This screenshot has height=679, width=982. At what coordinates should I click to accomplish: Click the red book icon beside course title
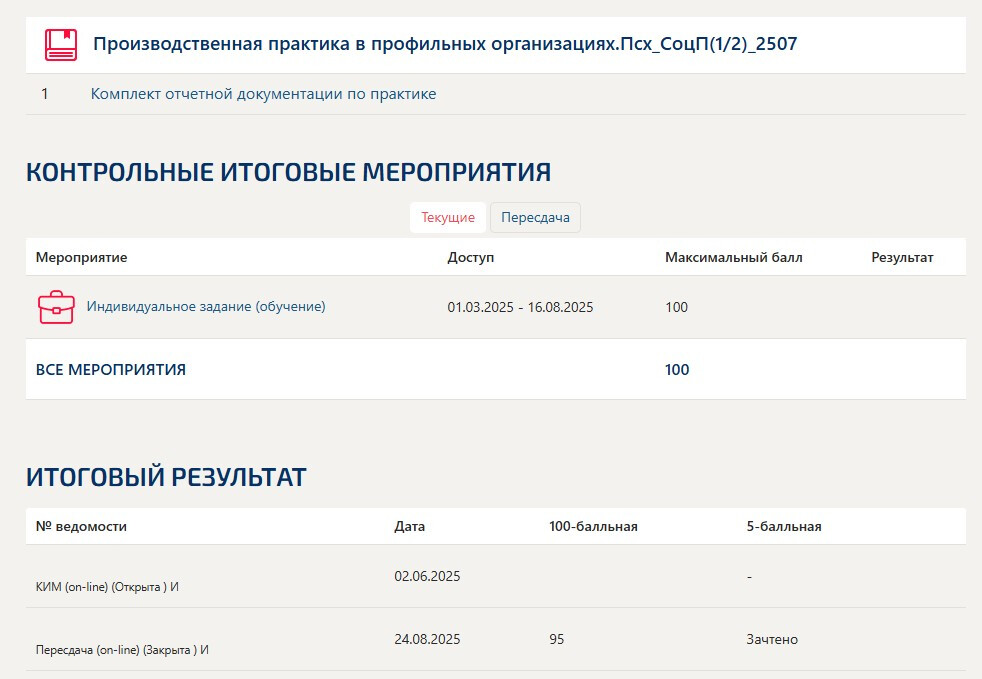click(x=60, y=45)
